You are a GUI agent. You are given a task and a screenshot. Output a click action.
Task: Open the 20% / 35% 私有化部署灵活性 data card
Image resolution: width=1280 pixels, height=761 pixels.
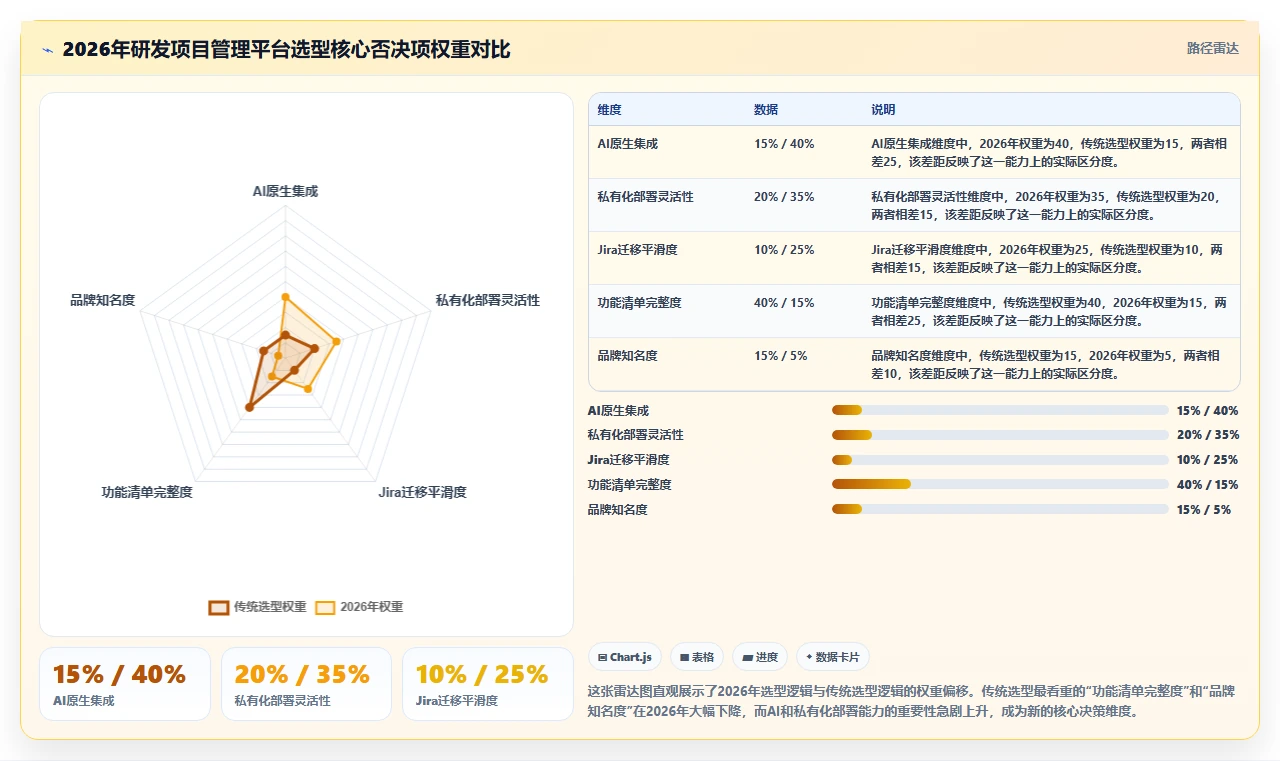306,684
